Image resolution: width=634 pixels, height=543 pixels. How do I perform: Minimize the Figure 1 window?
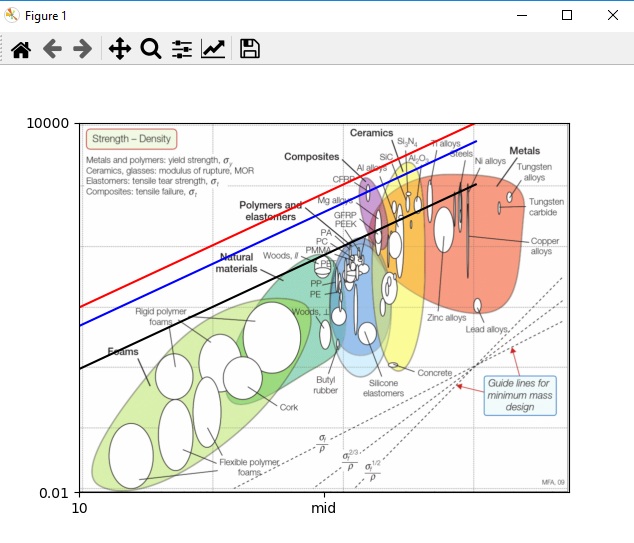[x=522, y=15]
